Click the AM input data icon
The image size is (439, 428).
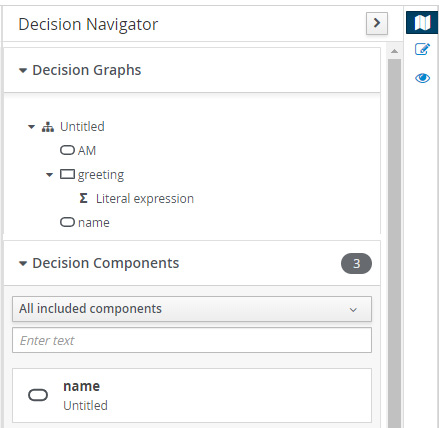click(67, 150)
